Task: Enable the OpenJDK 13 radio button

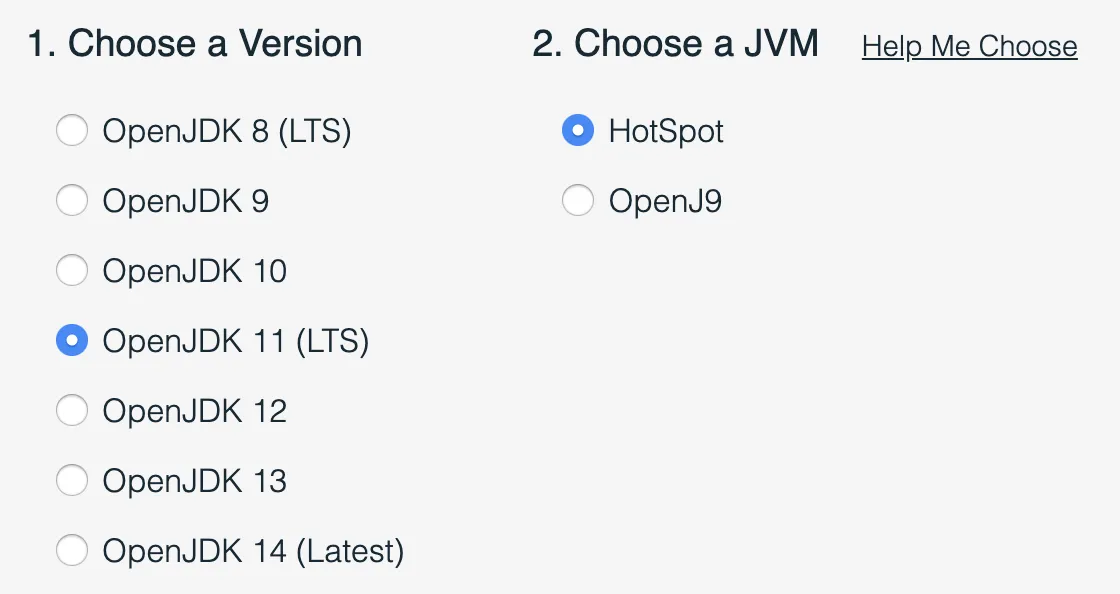Action: 72,481
